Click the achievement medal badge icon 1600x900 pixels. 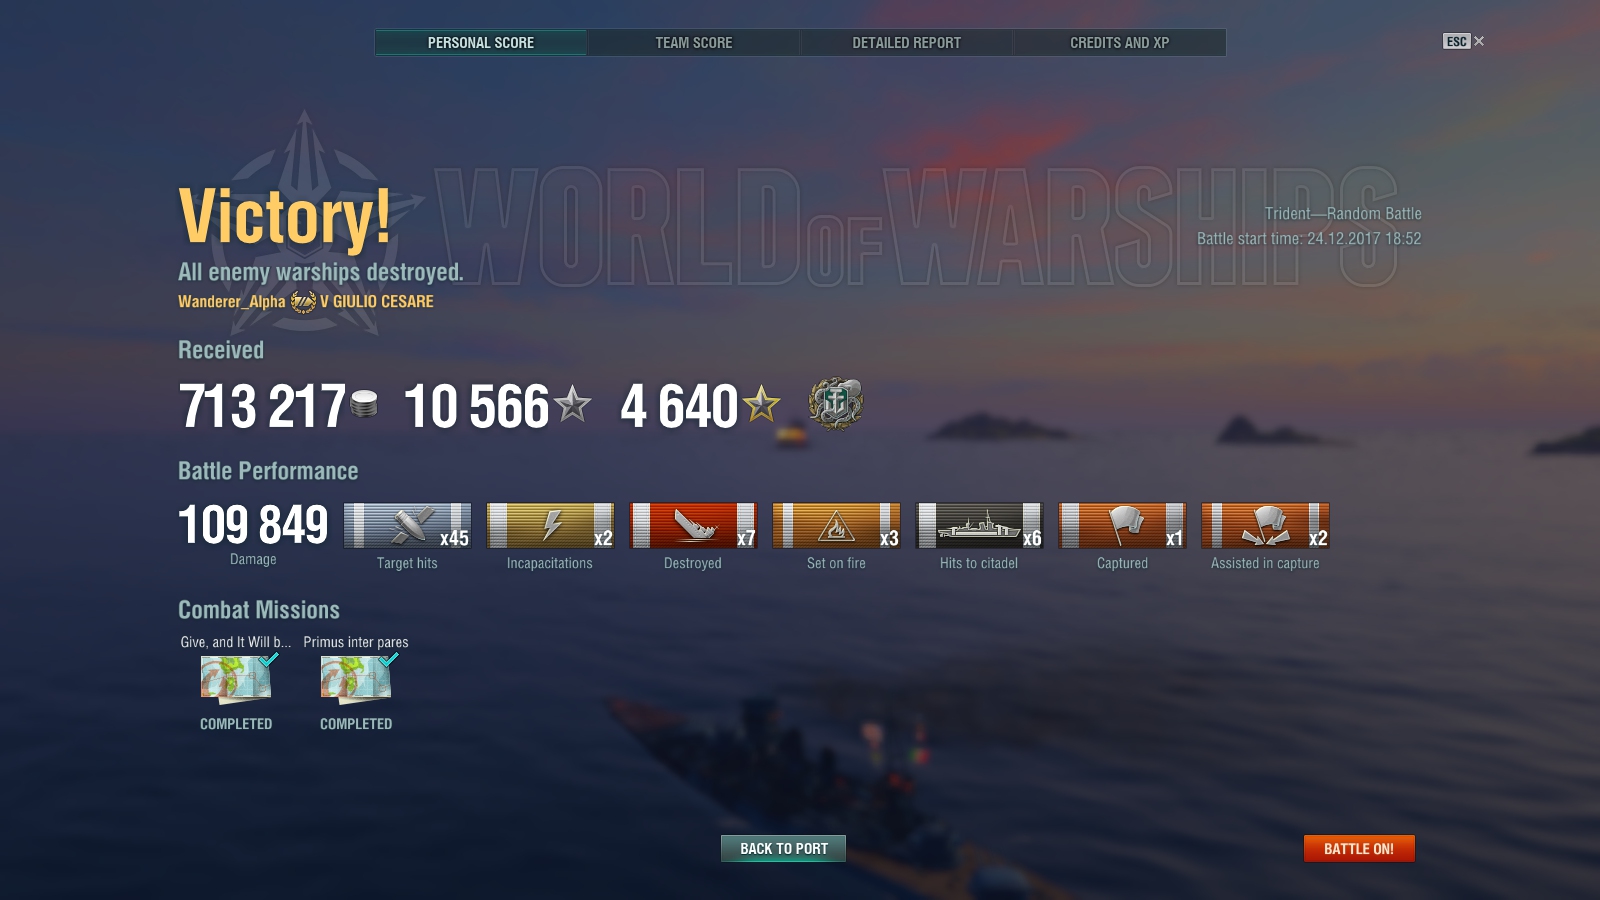coord(836,404)
